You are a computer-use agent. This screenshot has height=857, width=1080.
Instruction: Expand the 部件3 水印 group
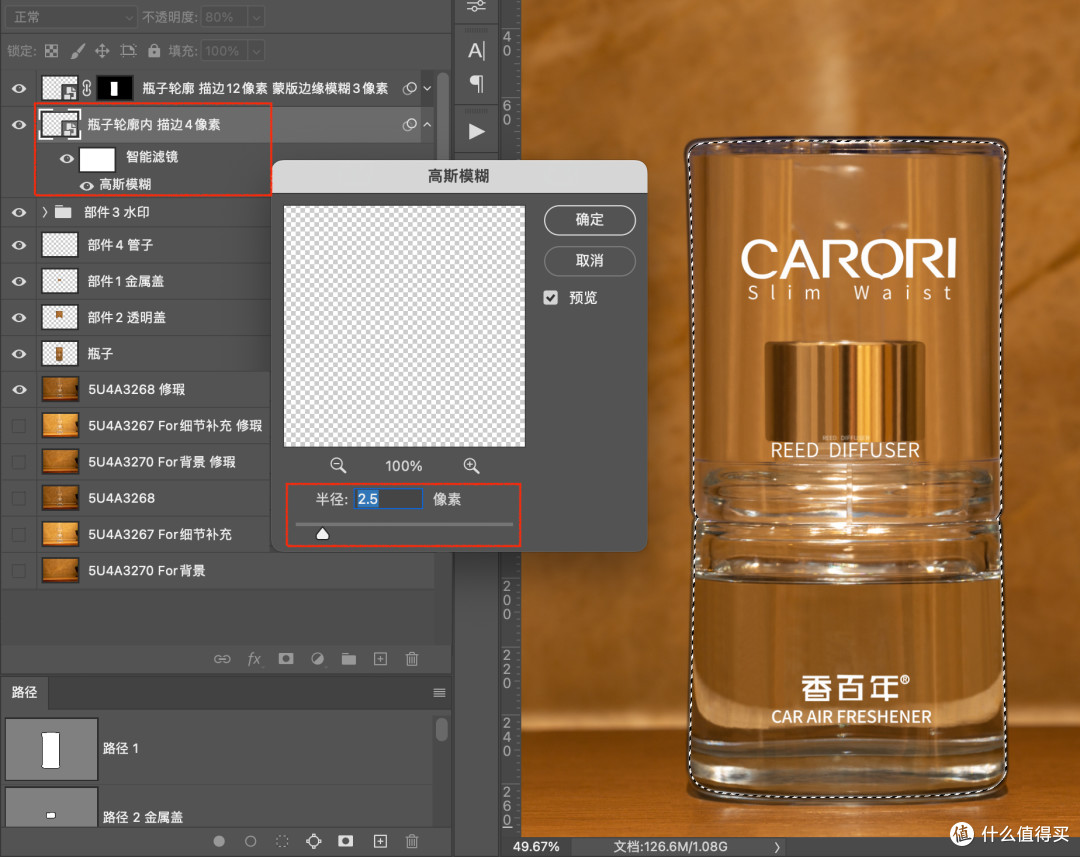[x=45, y=211]
